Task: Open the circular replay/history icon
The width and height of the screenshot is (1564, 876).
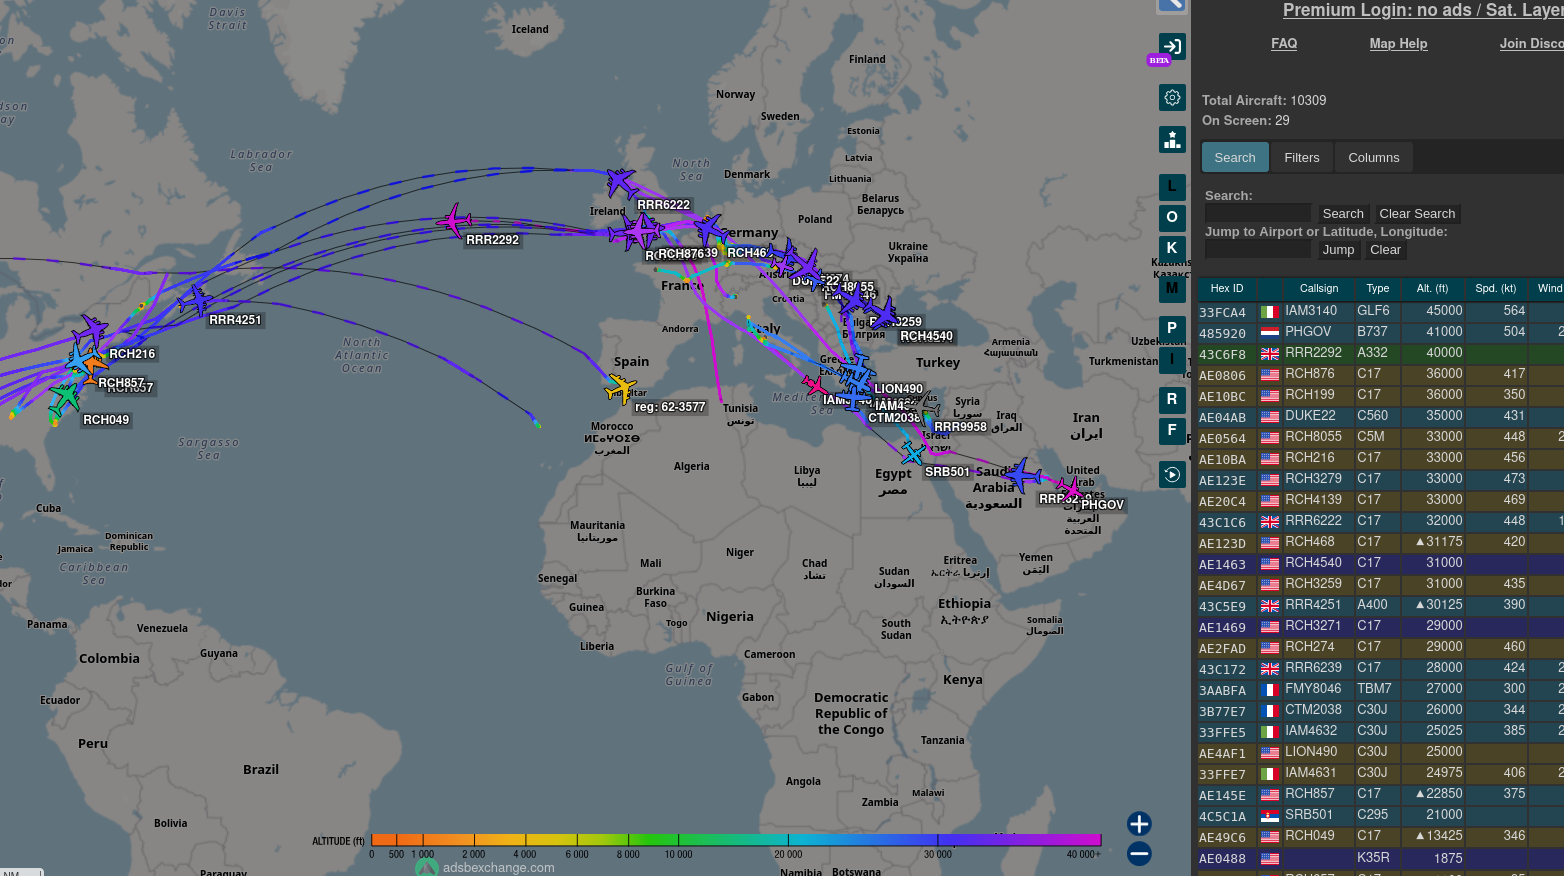Action: tap(1172, 474)
